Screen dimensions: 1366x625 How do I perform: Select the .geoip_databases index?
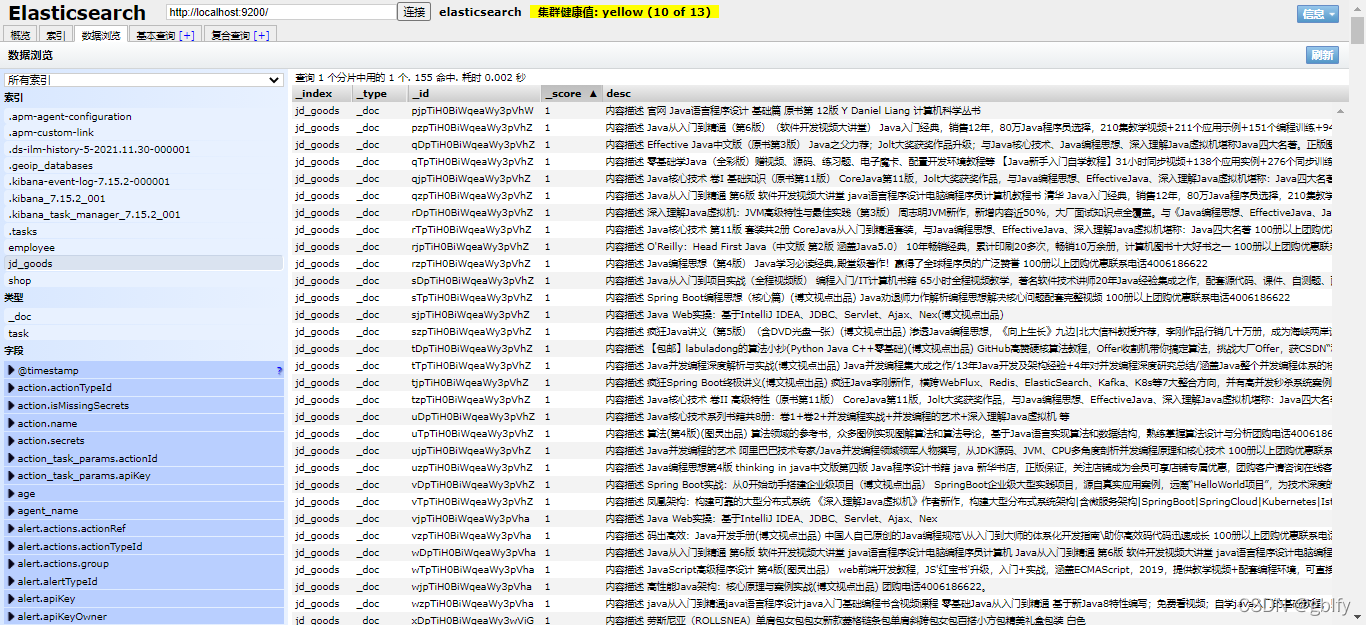point(143,165)
